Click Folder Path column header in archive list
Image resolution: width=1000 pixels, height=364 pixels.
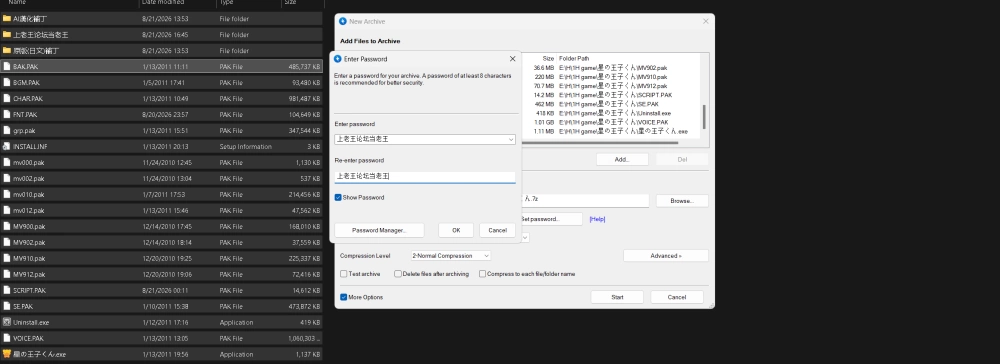(574, 58)
